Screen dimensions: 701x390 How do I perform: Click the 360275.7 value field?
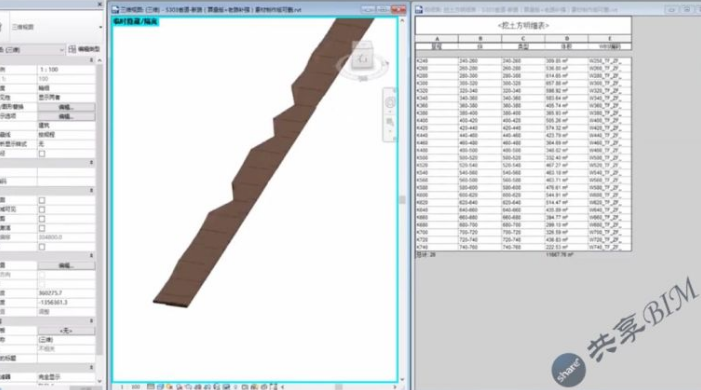click(66, 293)
